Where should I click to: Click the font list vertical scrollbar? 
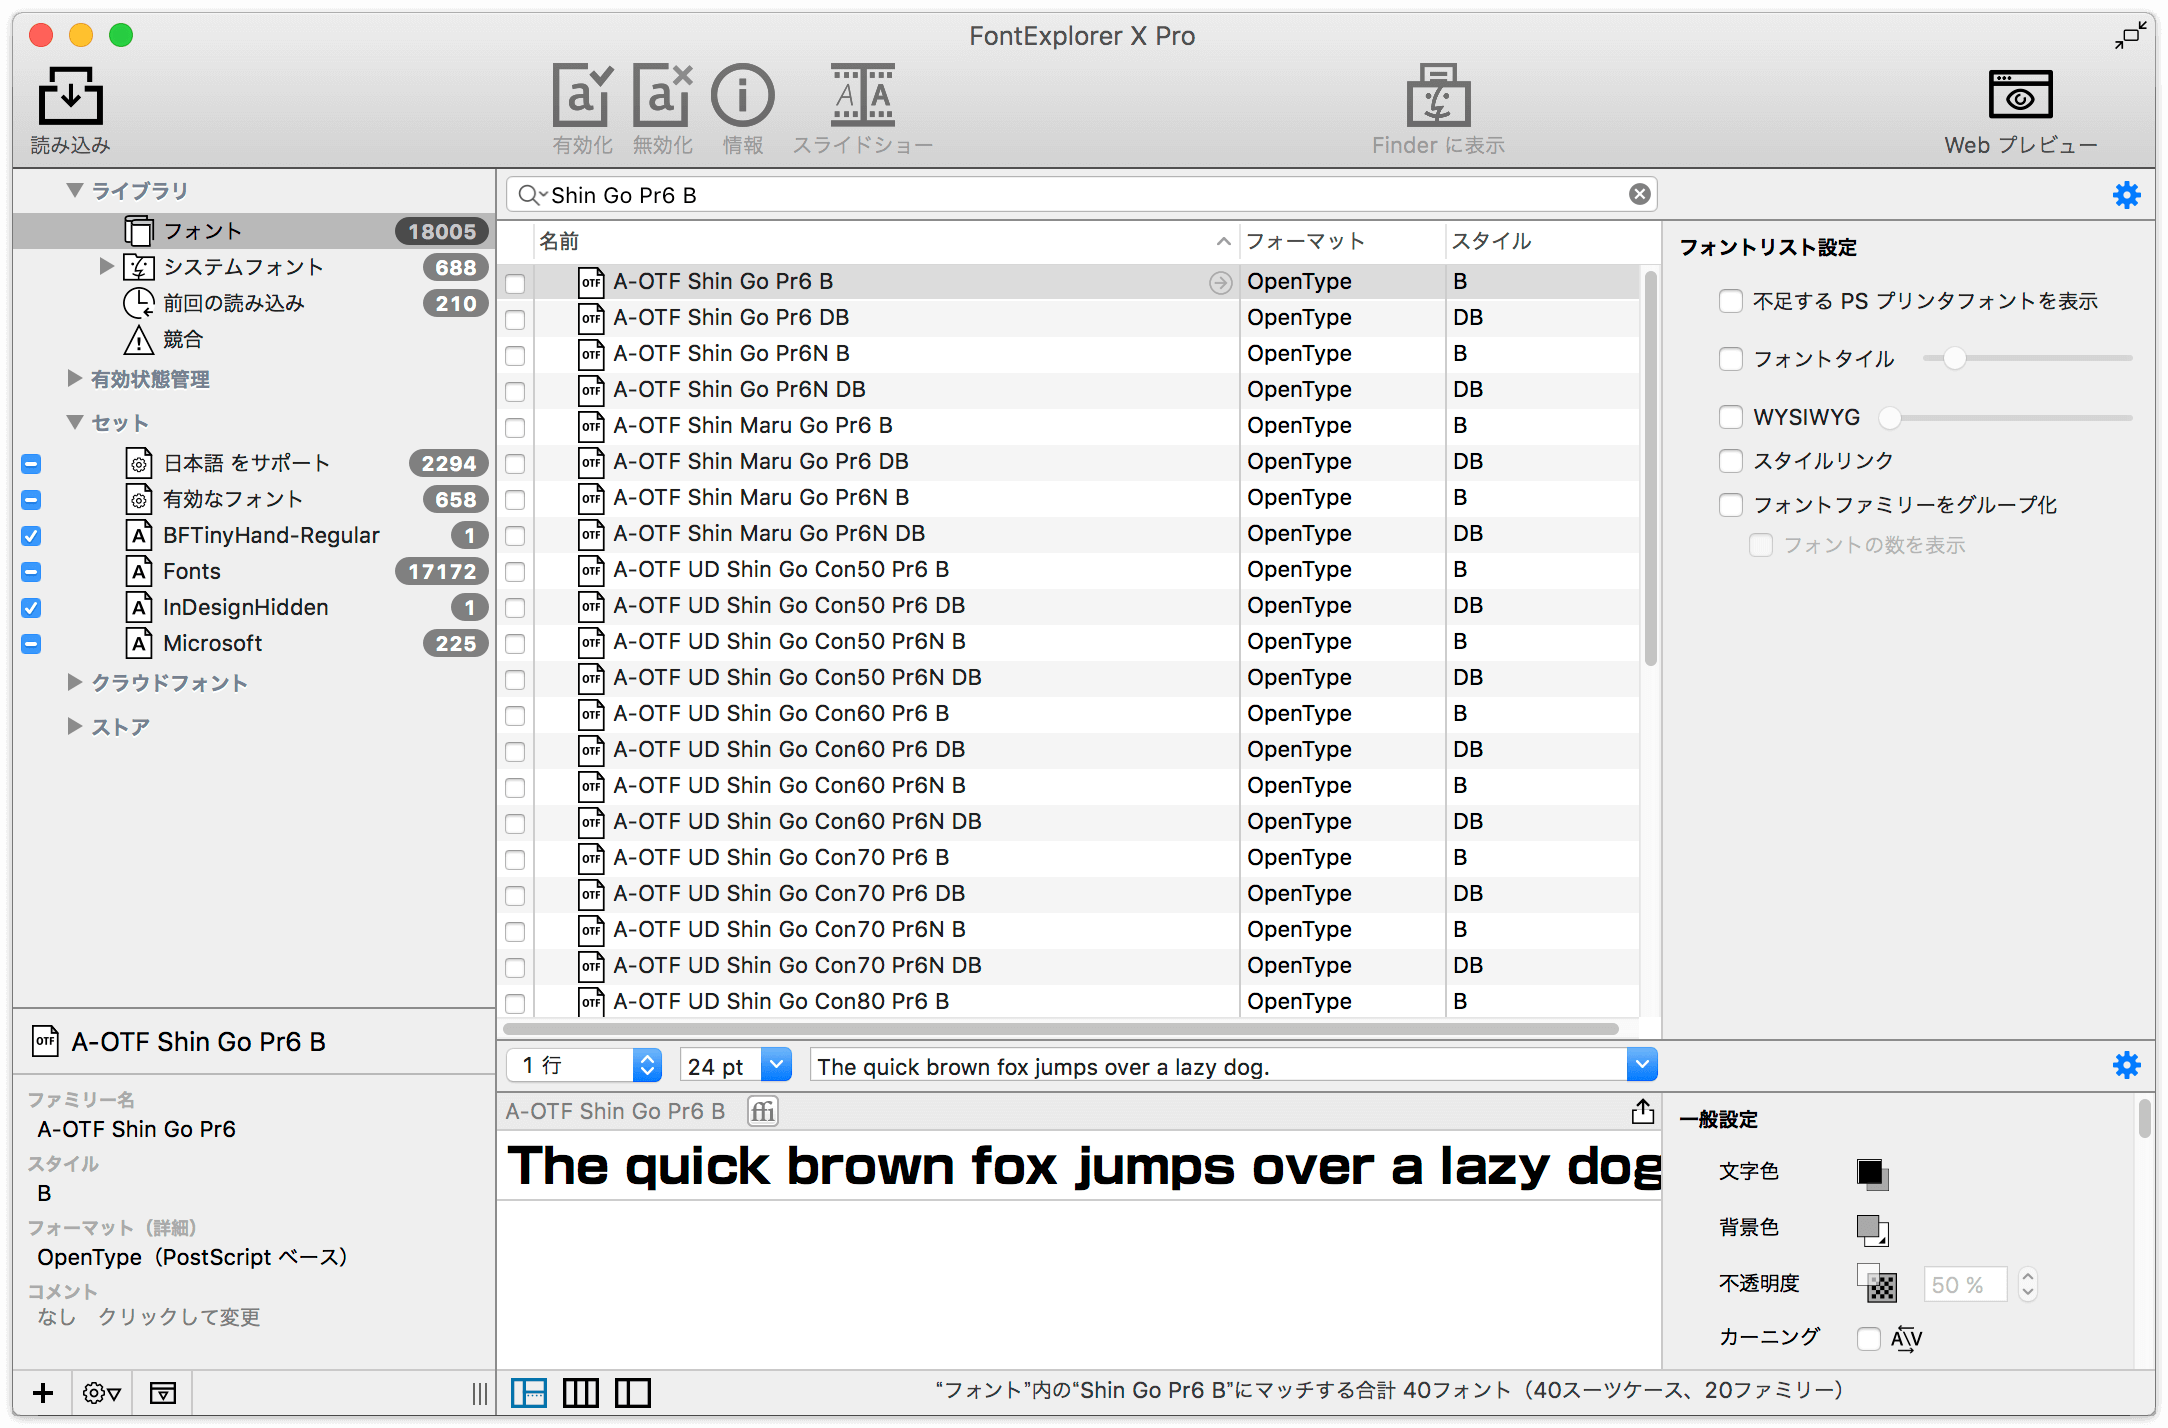1650,467
